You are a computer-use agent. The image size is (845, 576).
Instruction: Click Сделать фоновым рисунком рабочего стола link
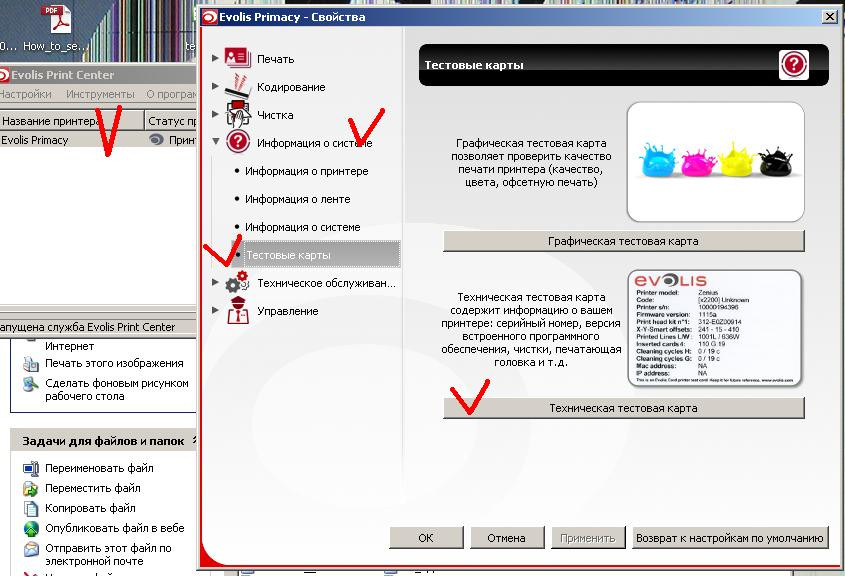117,390
